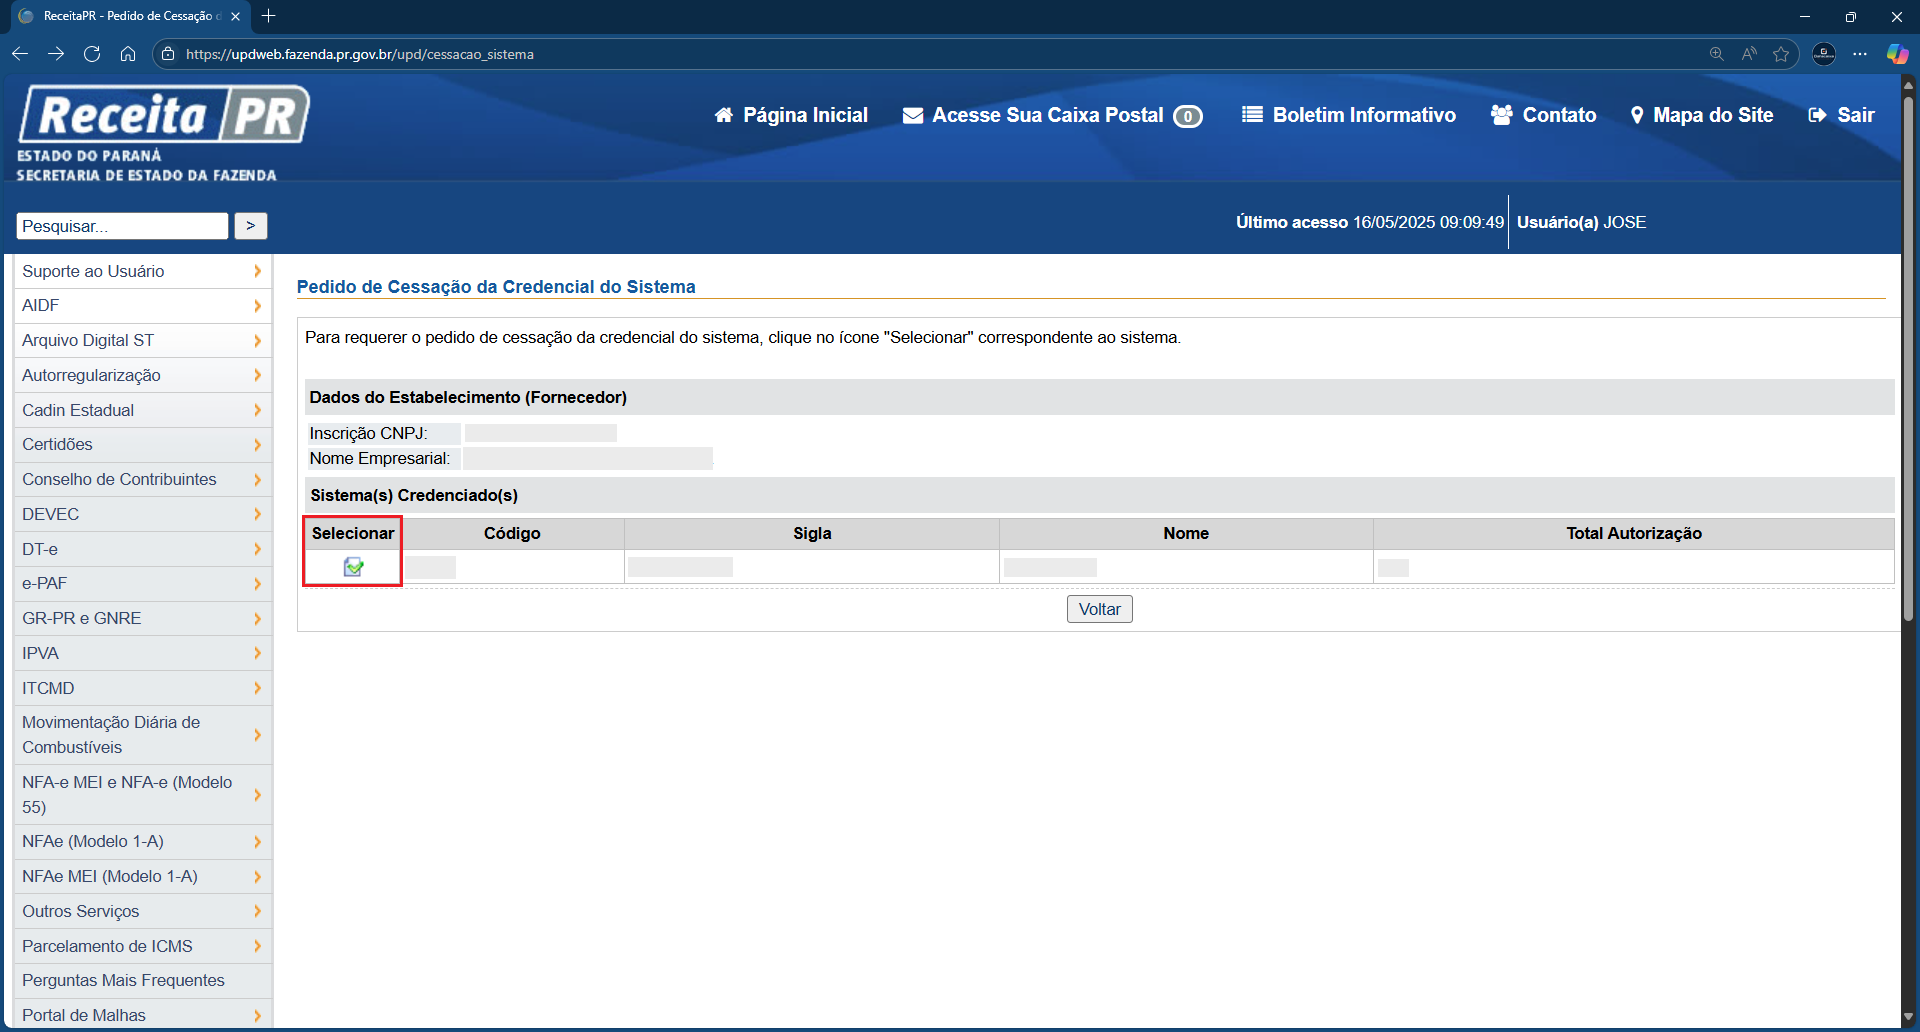This screenshot has width=1920, height=1032.
Task: Click the people icon for Contato
Action: pyautogui.click(x=1501, y=115)
